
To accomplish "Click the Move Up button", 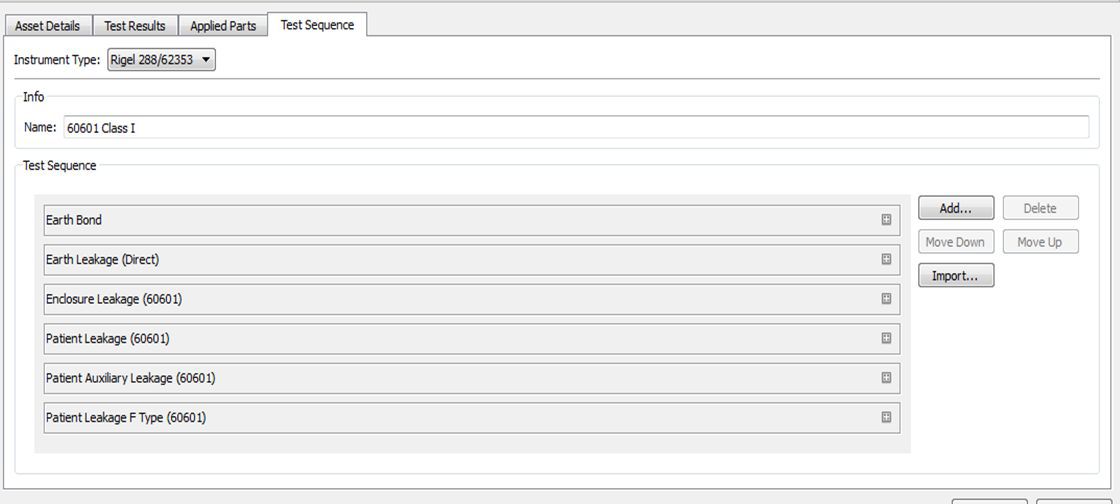I will point(1040,242).
